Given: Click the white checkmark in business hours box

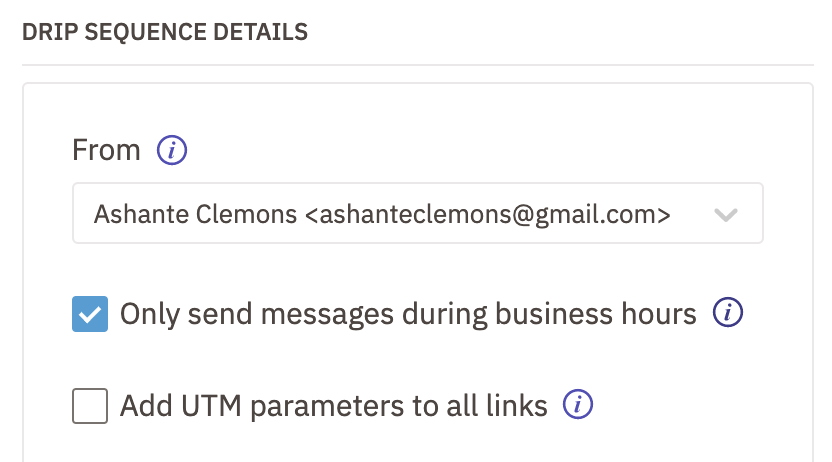Looking at the screenshot, I should coord(90,315).
